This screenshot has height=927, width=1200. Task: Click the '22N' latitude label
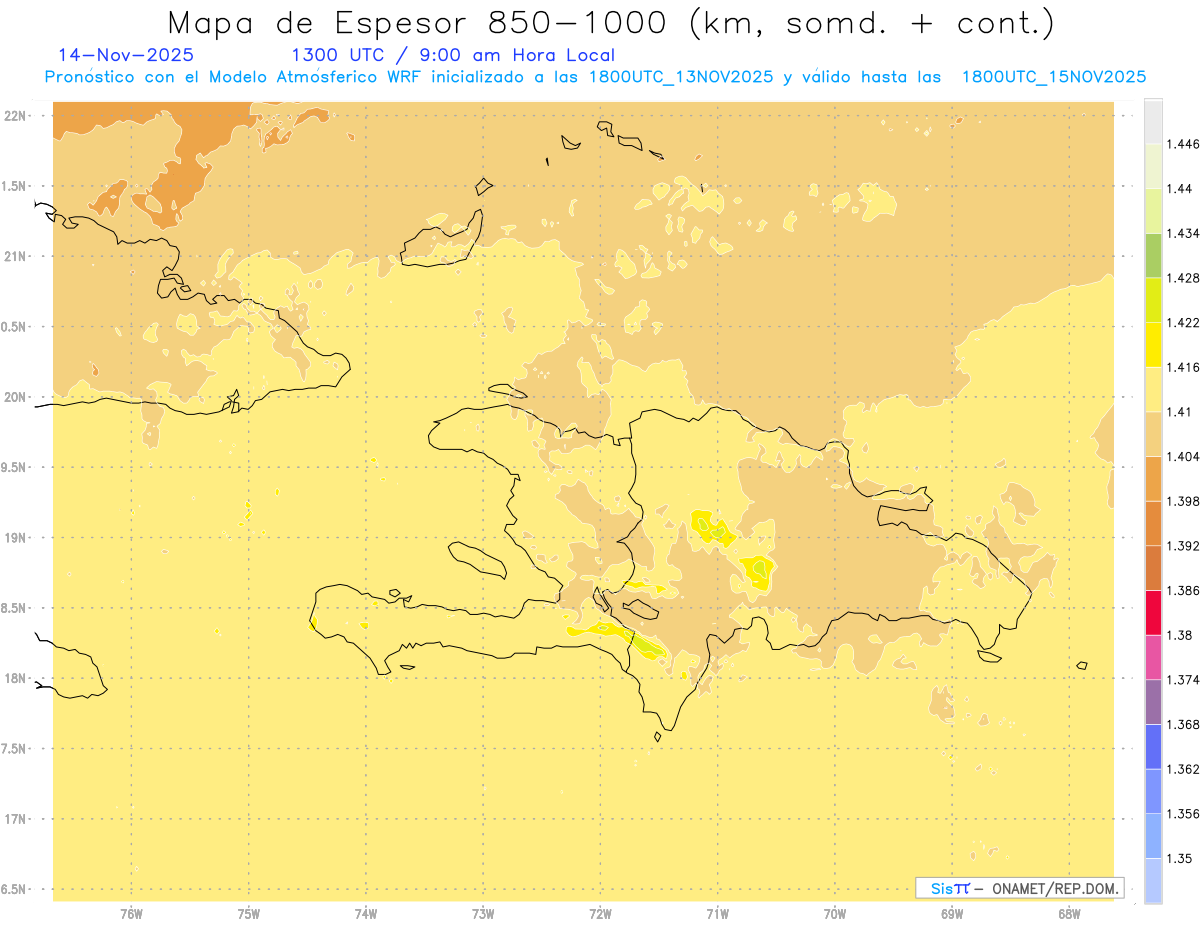[x=16, y=116]
